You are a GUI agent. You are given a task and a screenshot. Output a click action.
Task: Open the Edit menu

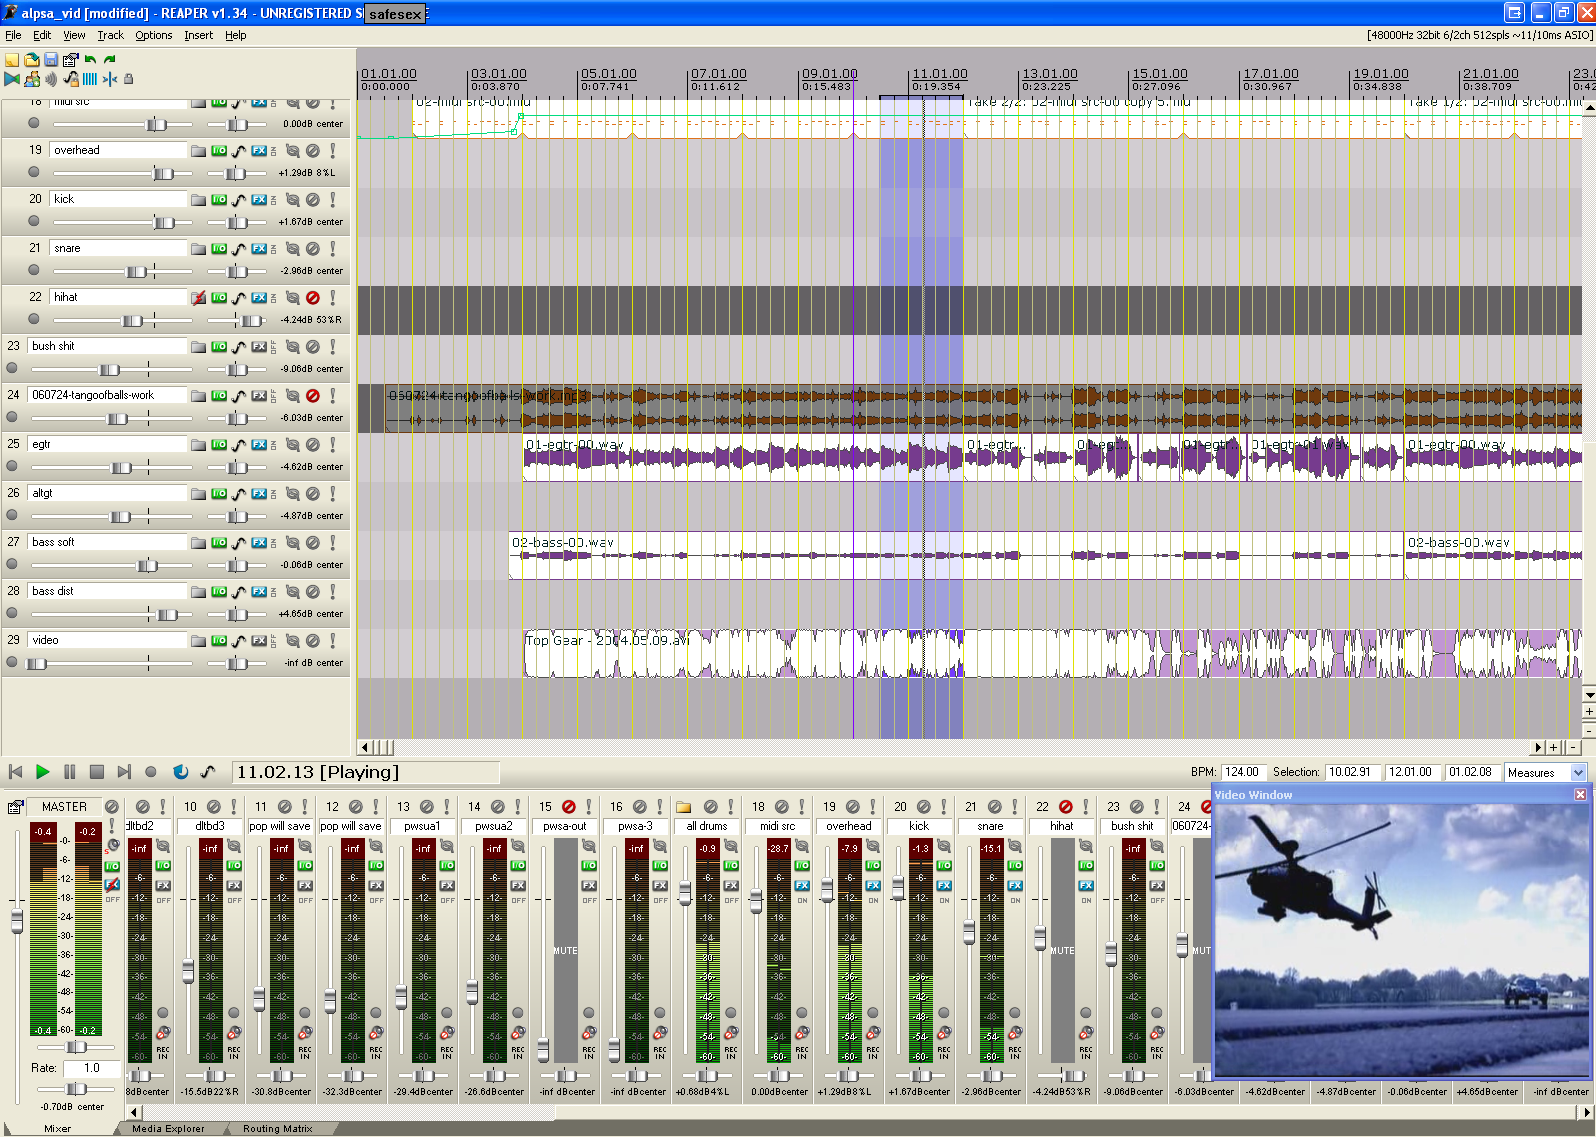point(42,35)
